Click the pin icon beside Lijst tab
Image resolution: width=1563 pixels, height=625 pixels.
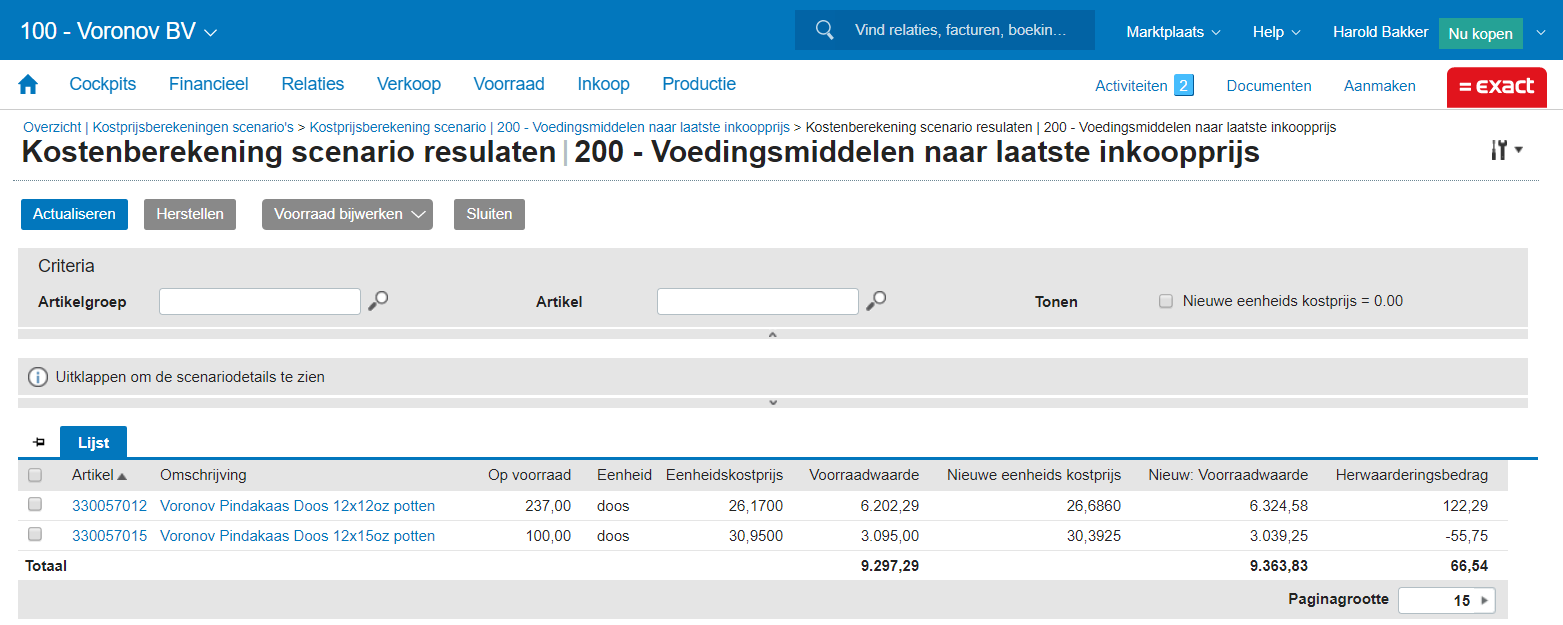39,441
